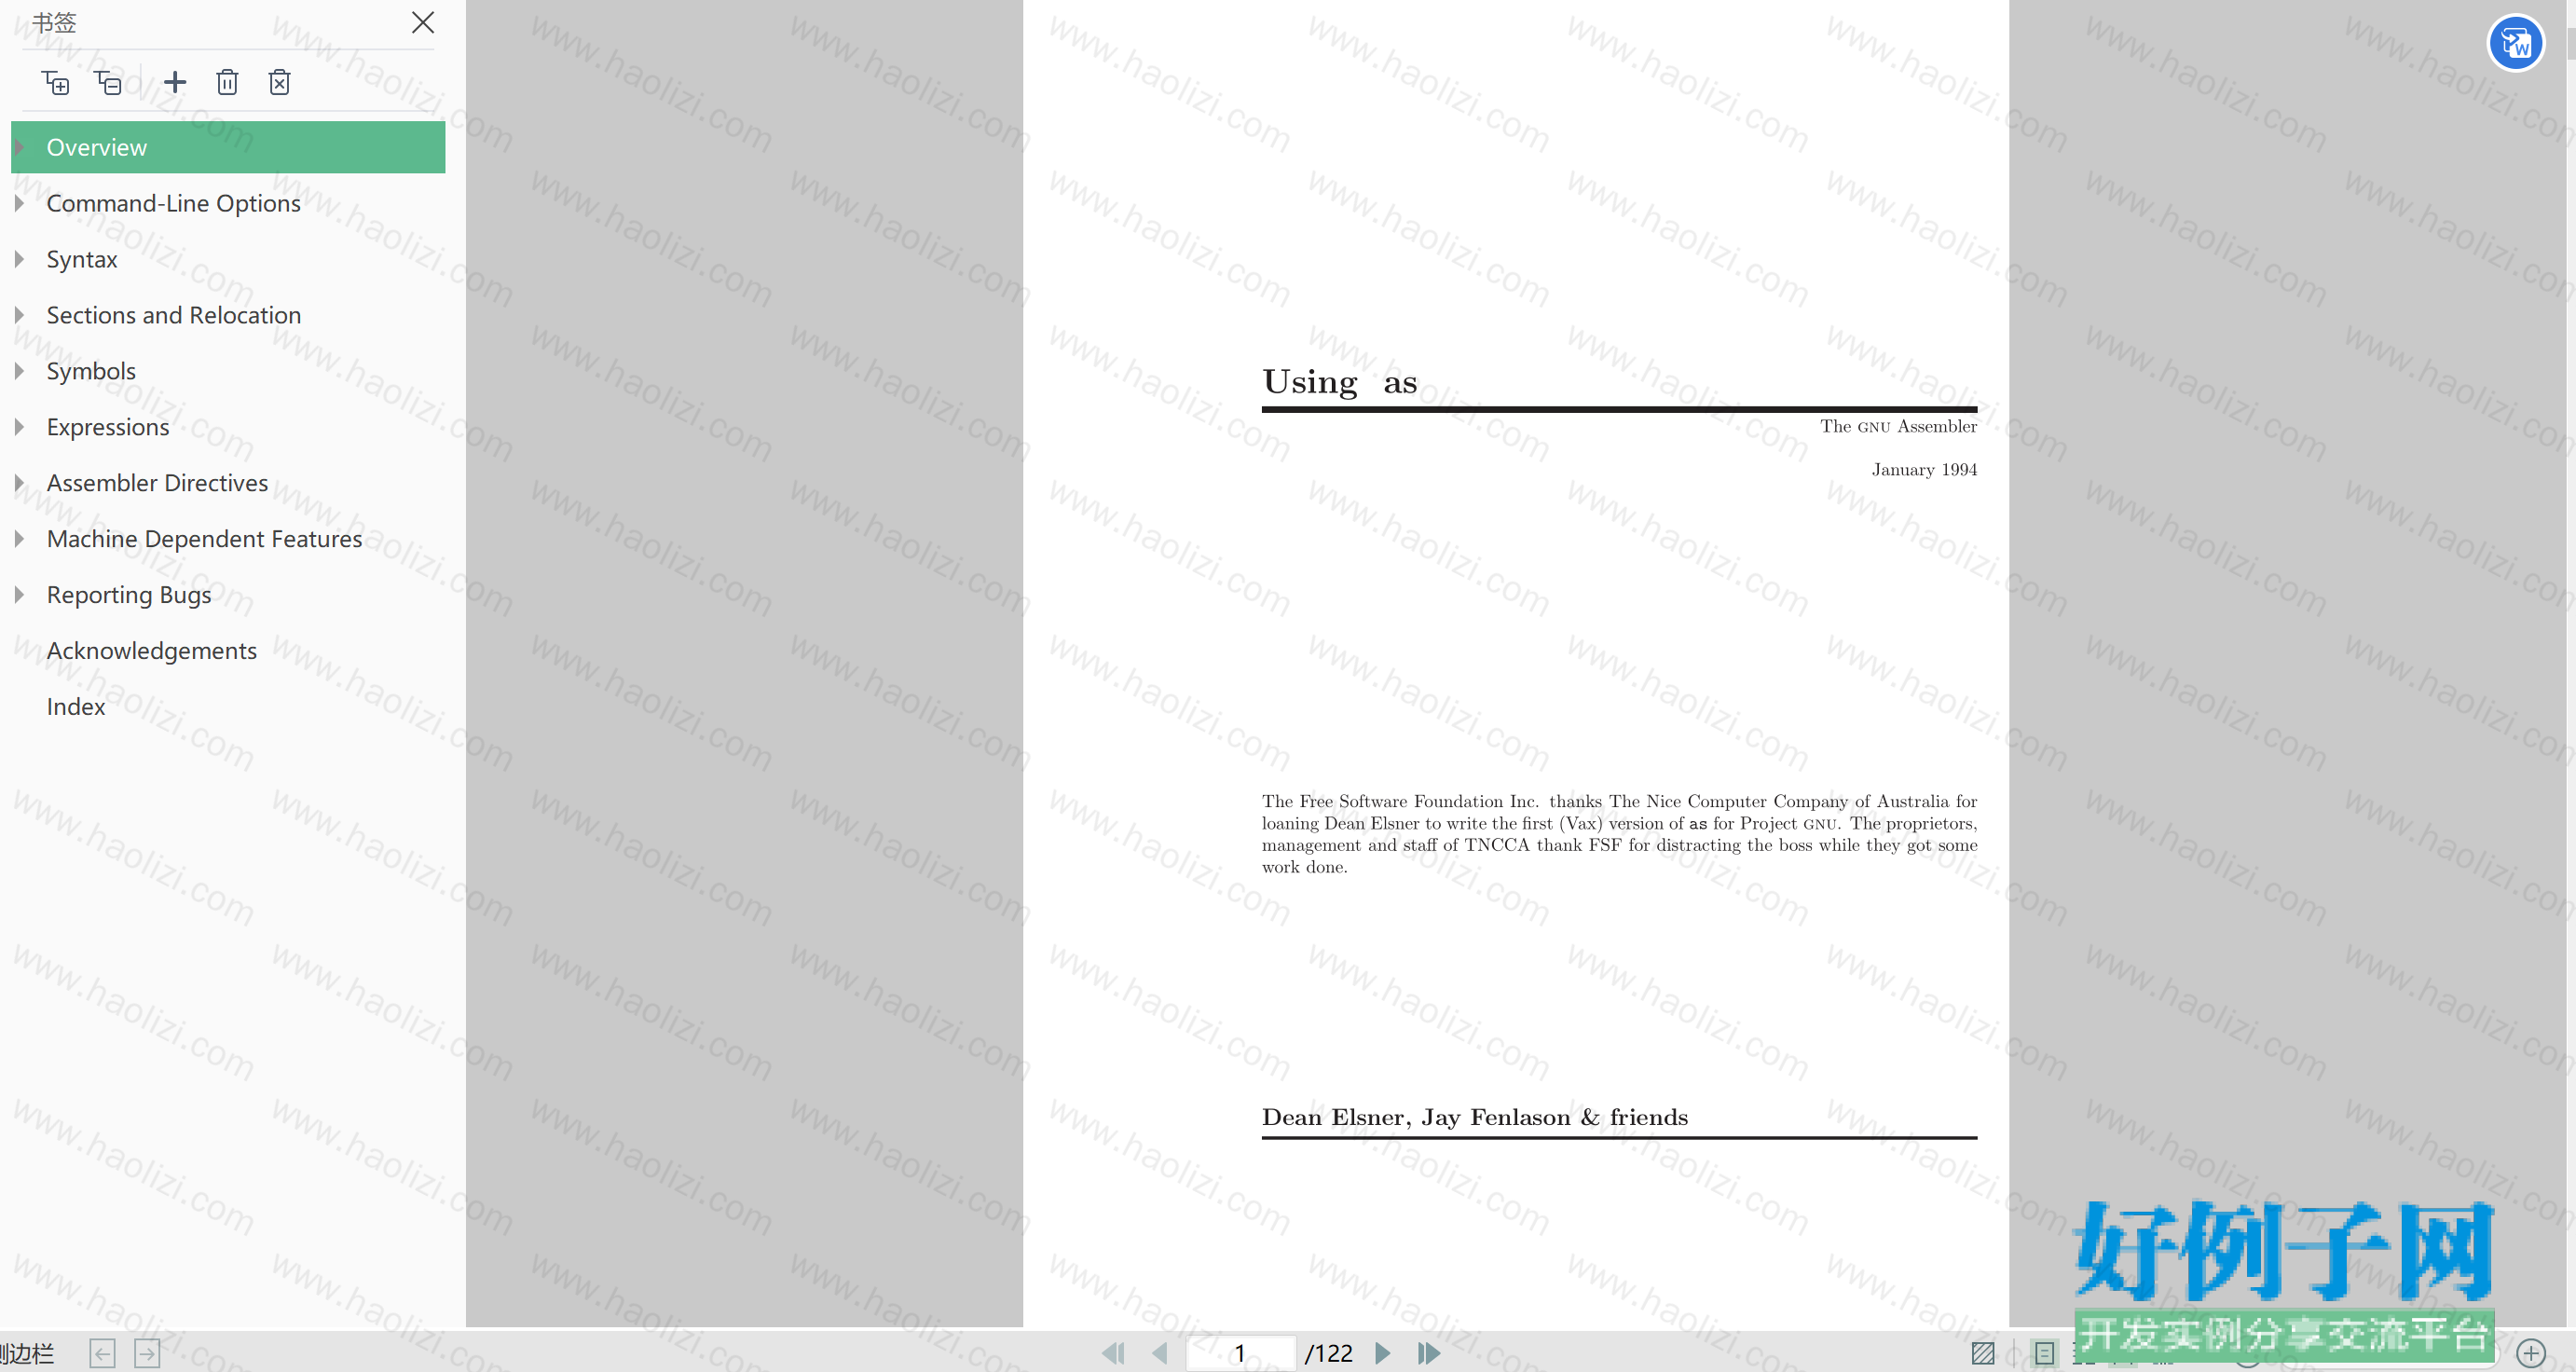Viewport: 2576px width, 1372px height.
Task: Go to the Symbols bookmark
Action: pyautogui.click(x=91, y=371)
